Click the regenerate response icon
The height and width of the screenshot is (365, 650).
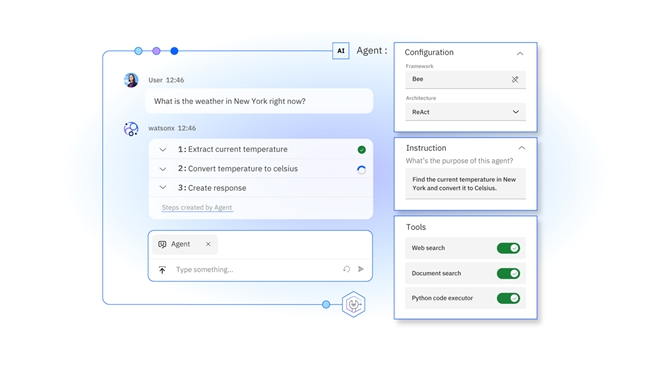tap(347, 269)
